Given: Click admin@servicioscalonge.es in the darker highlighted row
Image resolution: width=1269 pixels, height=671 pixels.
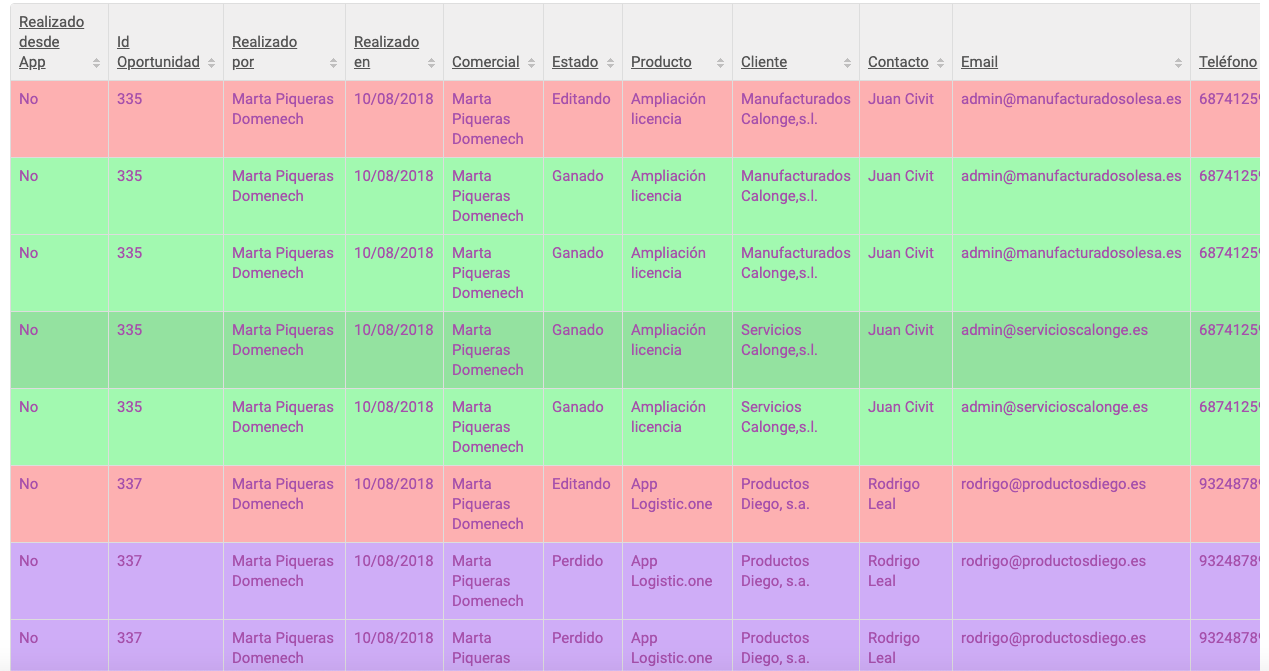Looking at the screenshot, I should pyautogui.click(x=1054, y=330).
